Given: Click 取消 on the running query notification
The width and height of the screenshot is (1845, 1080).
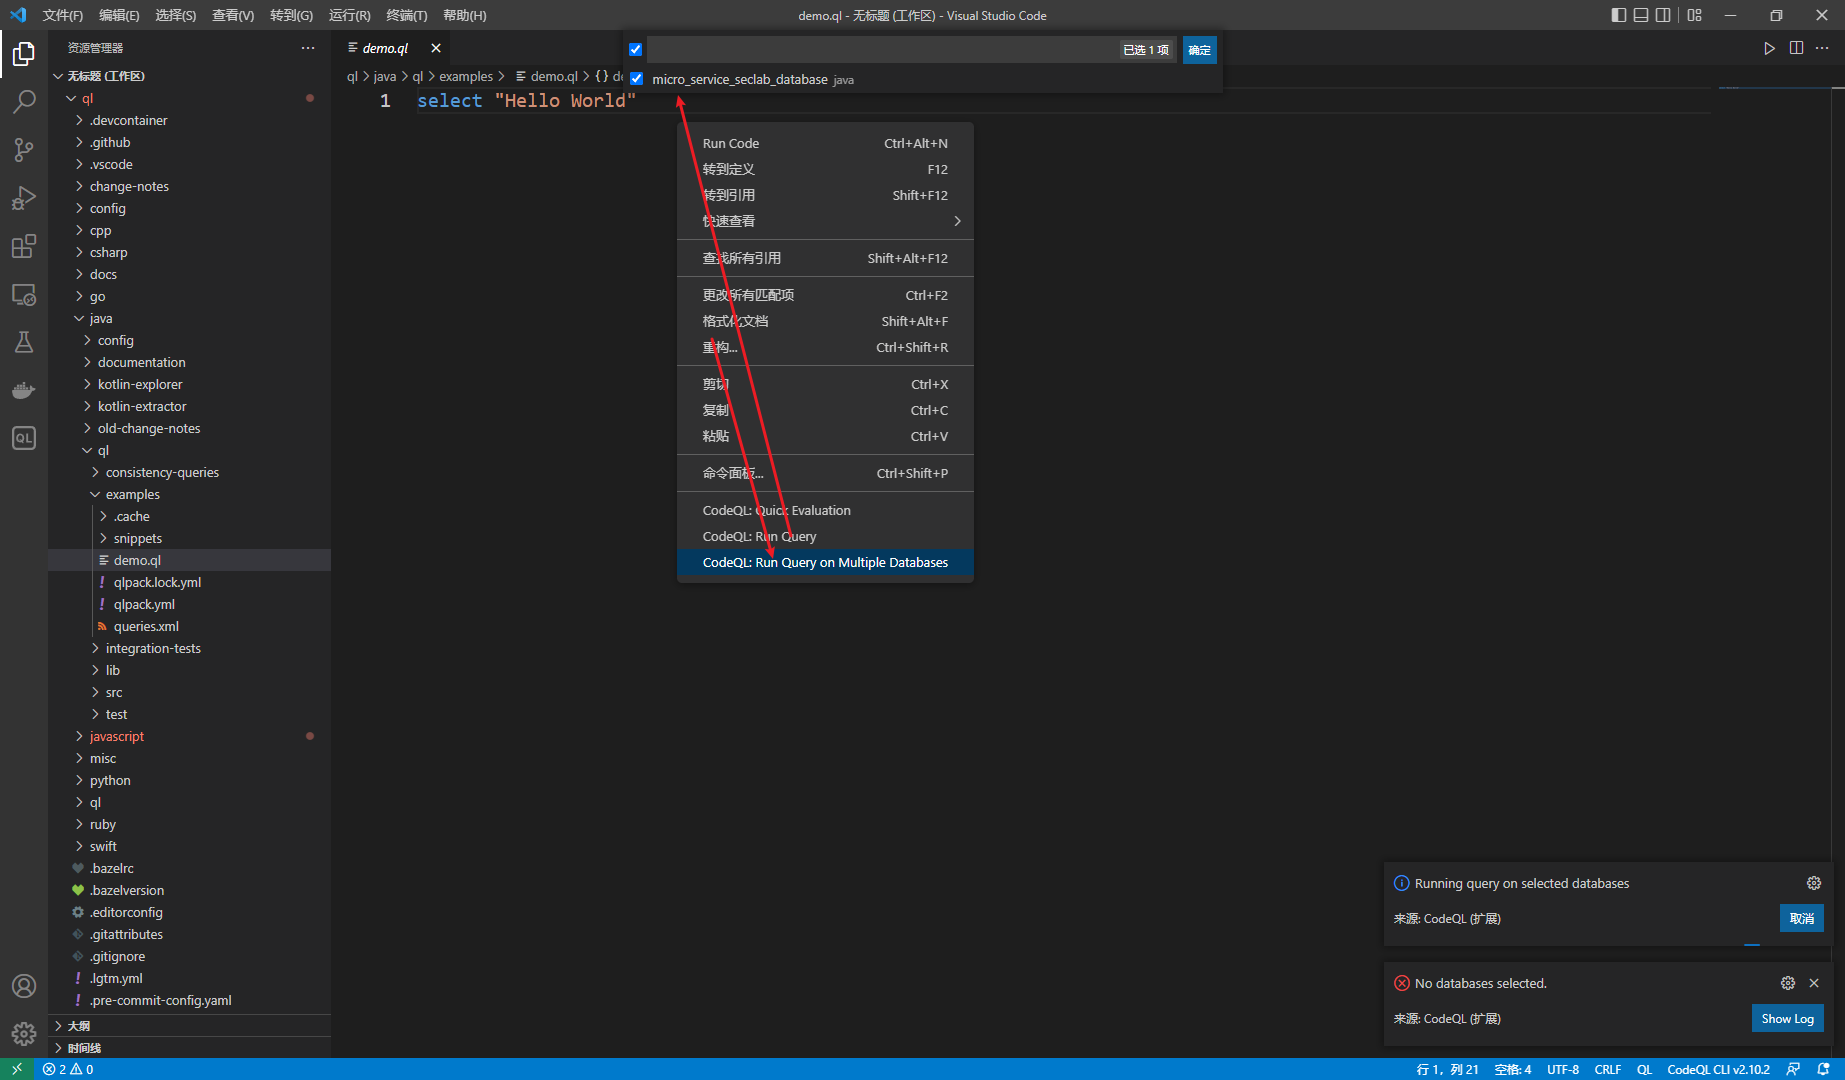Looking at the screenshot, I should [1802, 918].
